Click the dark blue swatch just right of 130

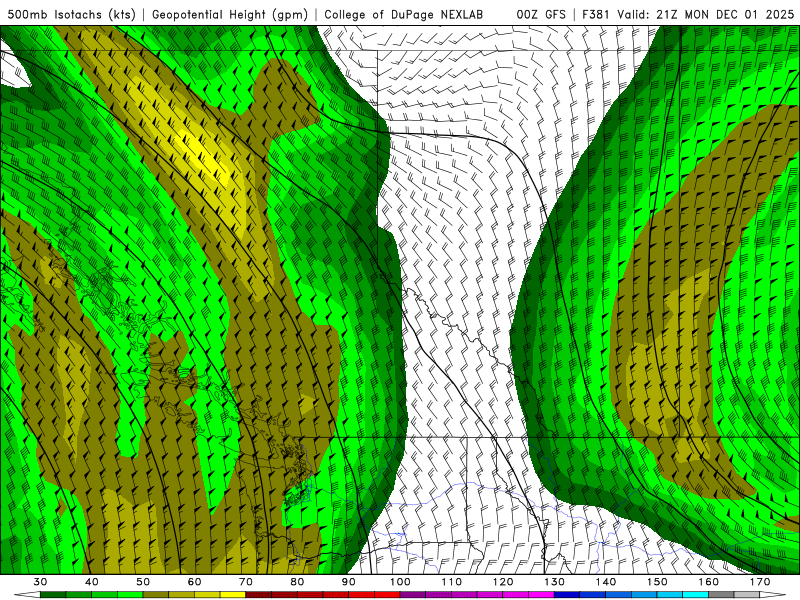tap(567, 594)
